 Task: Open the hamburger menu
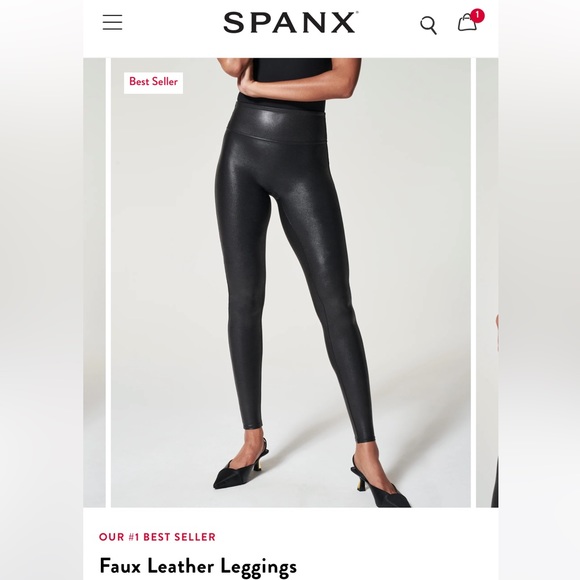[112, 23]
